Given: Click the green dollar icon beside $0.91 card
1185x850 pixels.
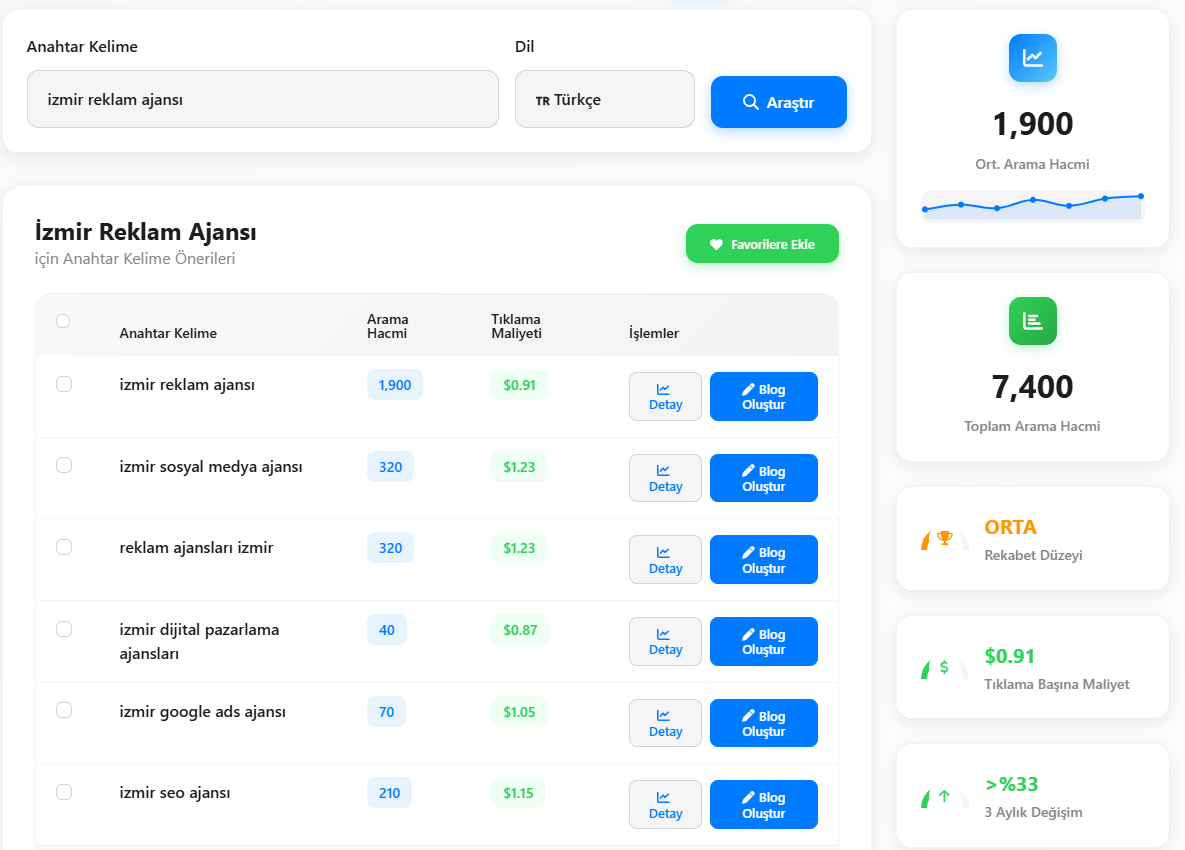Looking at the screenshot, I should (944, 667).
